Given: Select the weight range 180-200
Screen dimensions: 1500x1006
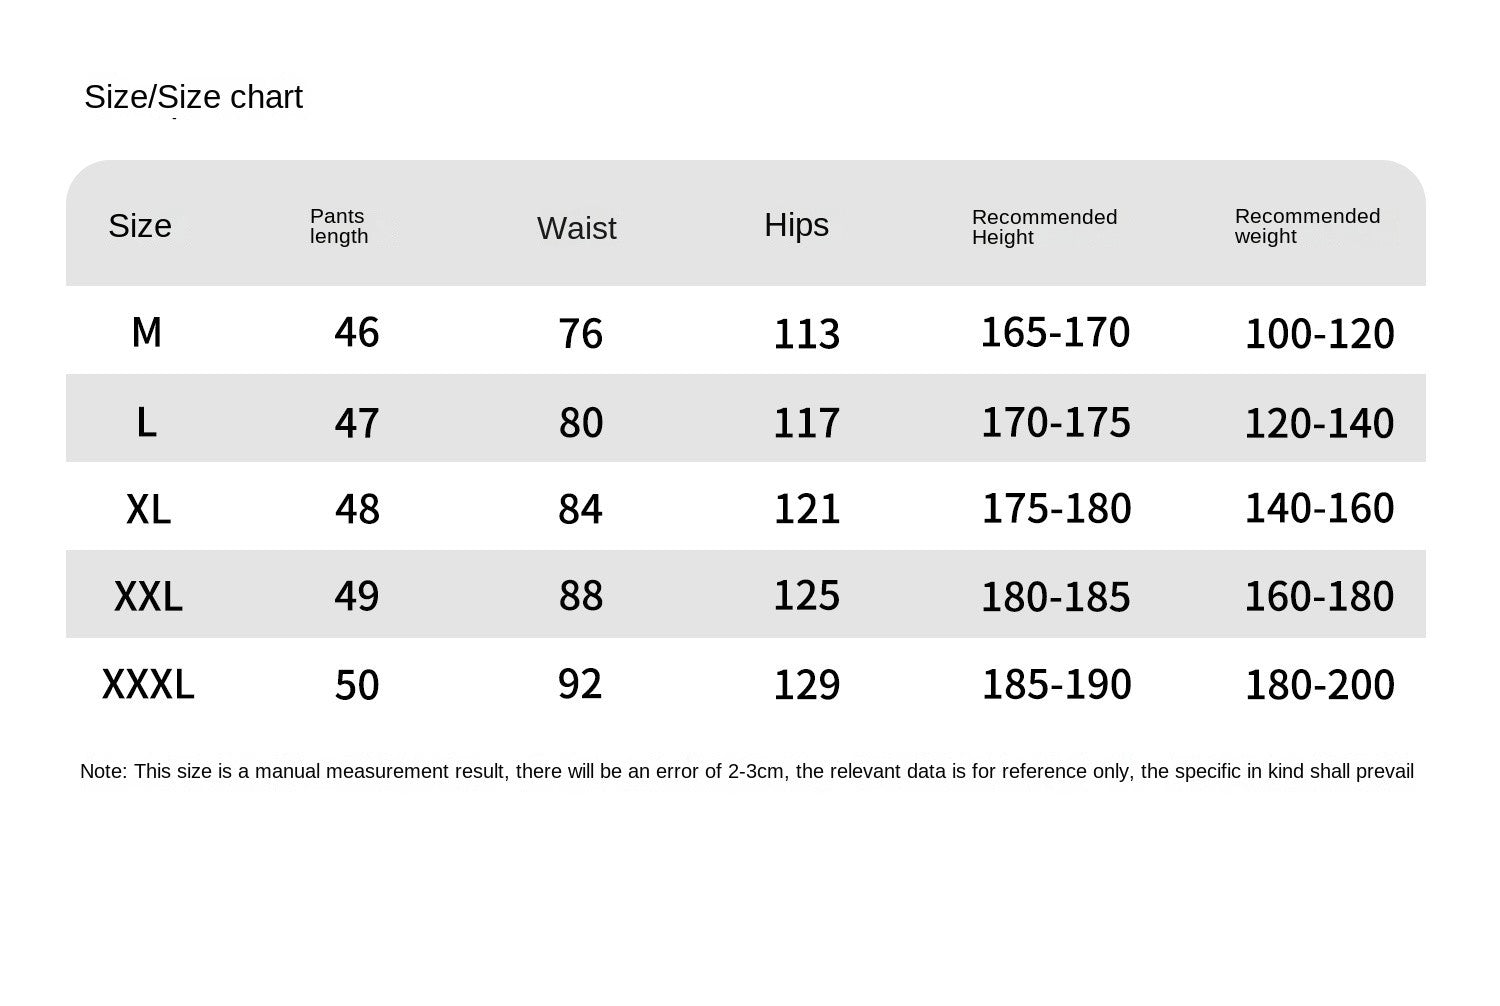Looking at the screenshot, I should tap(1319, 685).
